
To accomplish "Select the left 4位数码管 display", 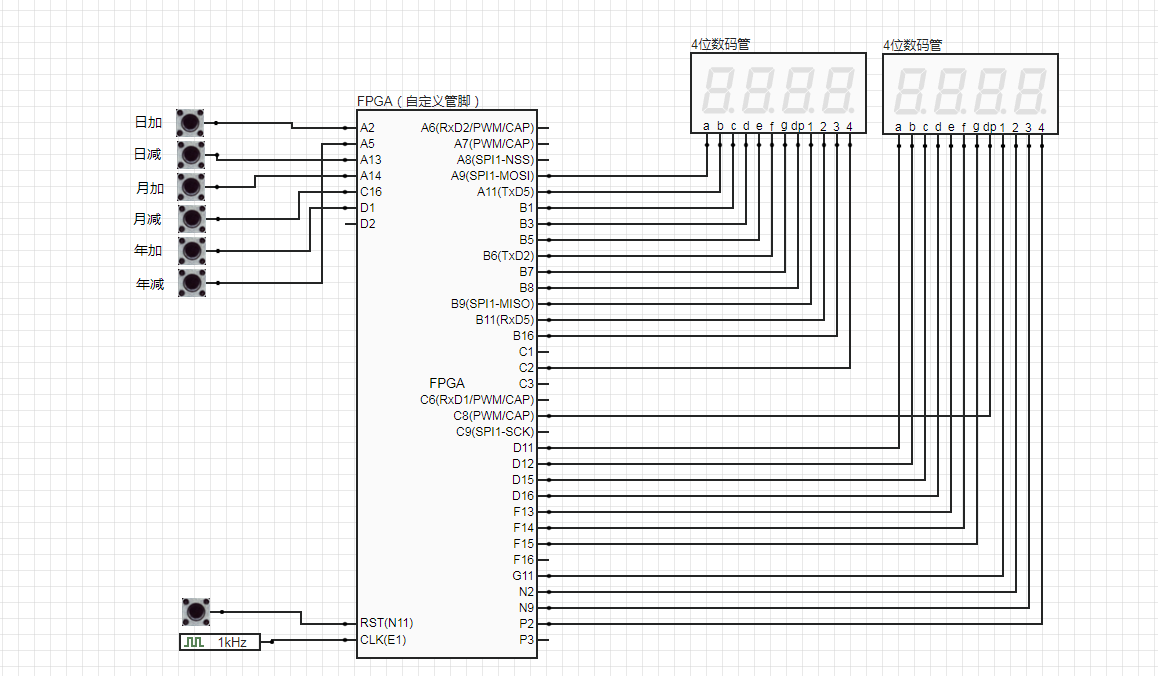I will pos(778,93).
